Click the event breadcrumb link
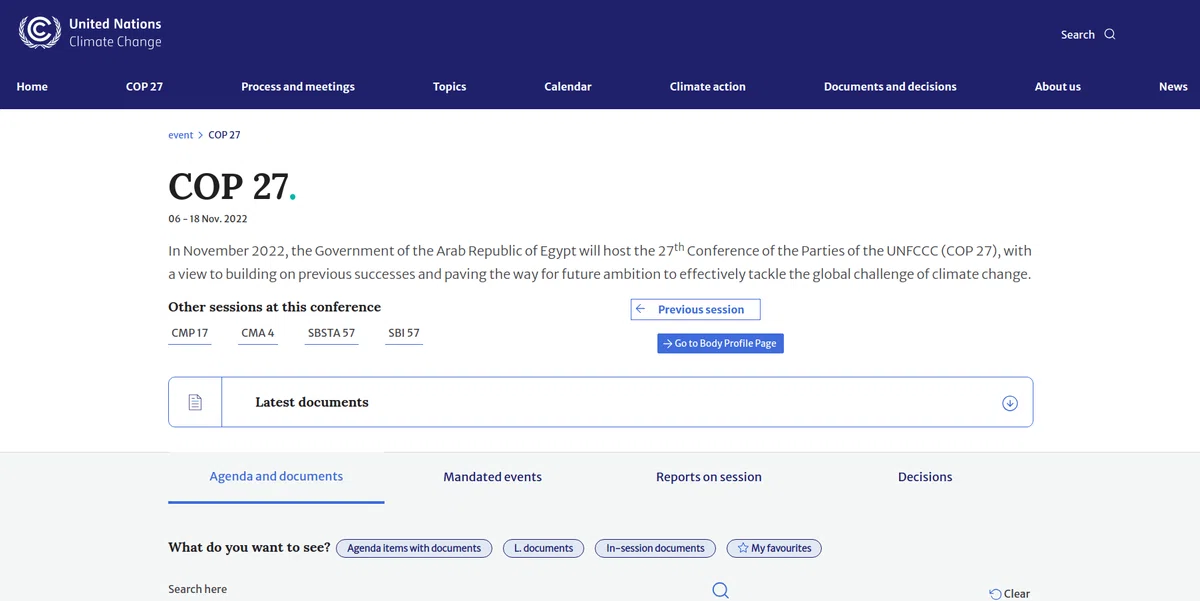Viewport: 1200px width, 601px height. pos(181,135)
